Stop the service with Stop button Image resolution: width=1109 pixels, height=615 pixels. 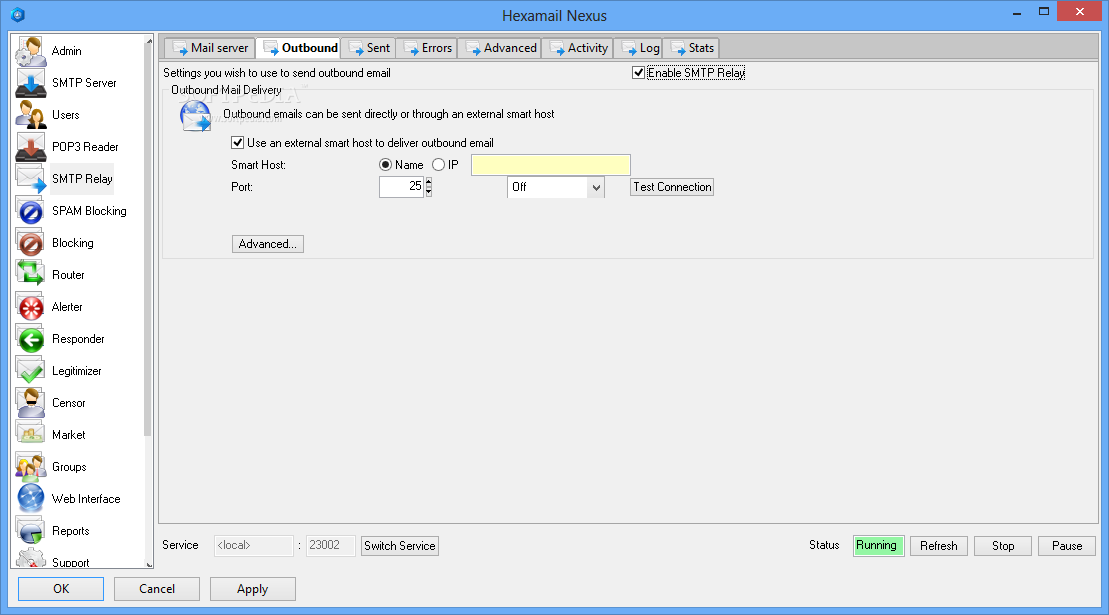click(1003, 546)
